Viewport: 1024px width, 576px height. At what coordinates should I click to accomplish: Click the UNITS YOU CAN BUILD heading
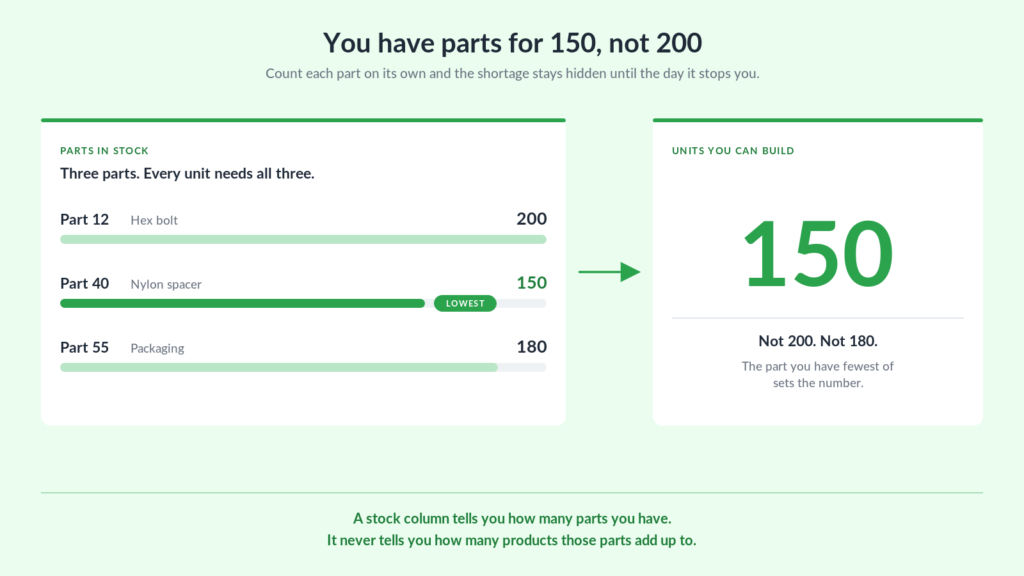733,151
